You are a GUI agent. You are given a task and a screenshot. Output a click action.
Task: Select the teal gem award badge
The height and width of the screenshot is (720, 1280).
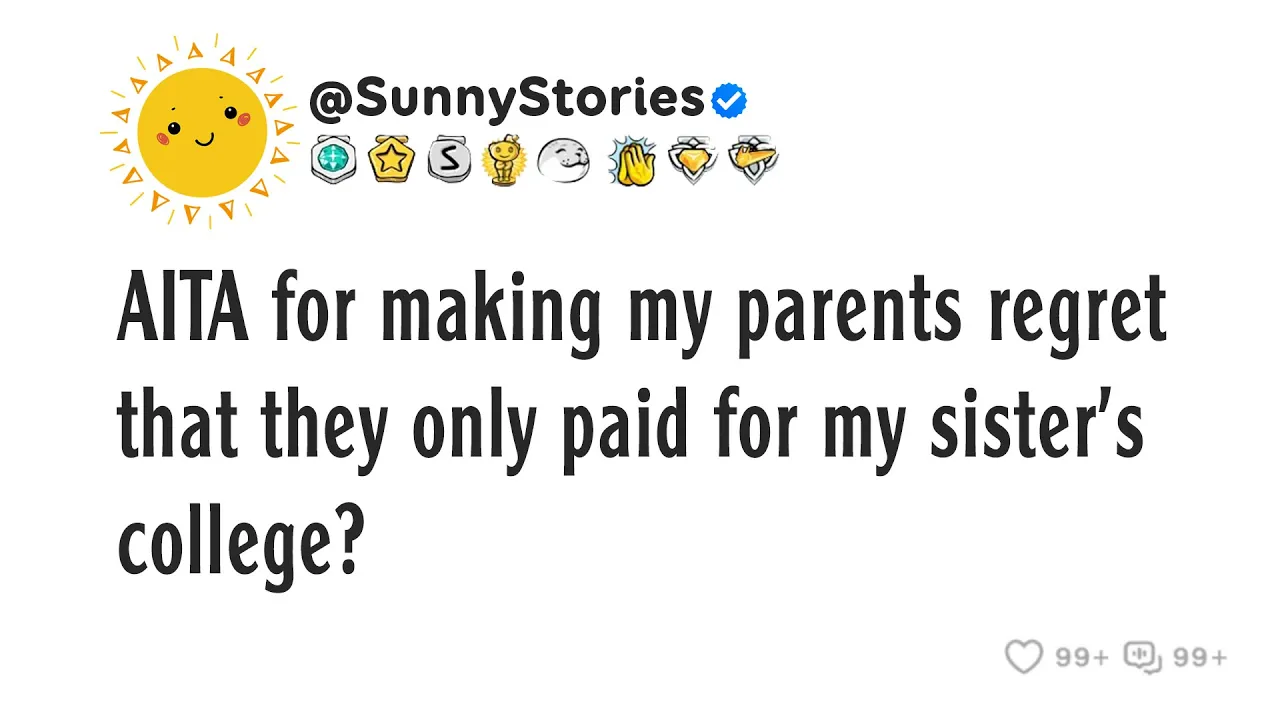click(333, 160)
